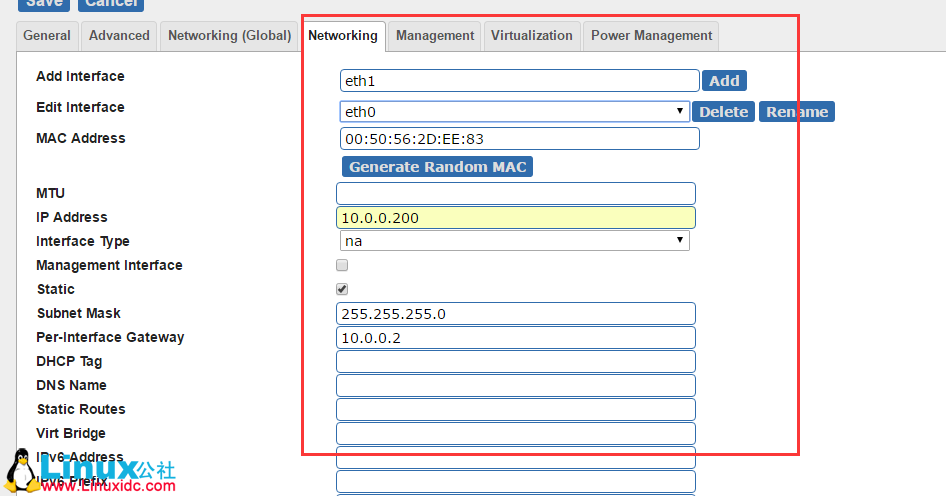Focus the empty MTU field
The height and width of the screenshot is (496, 946).
click(516, 194)
